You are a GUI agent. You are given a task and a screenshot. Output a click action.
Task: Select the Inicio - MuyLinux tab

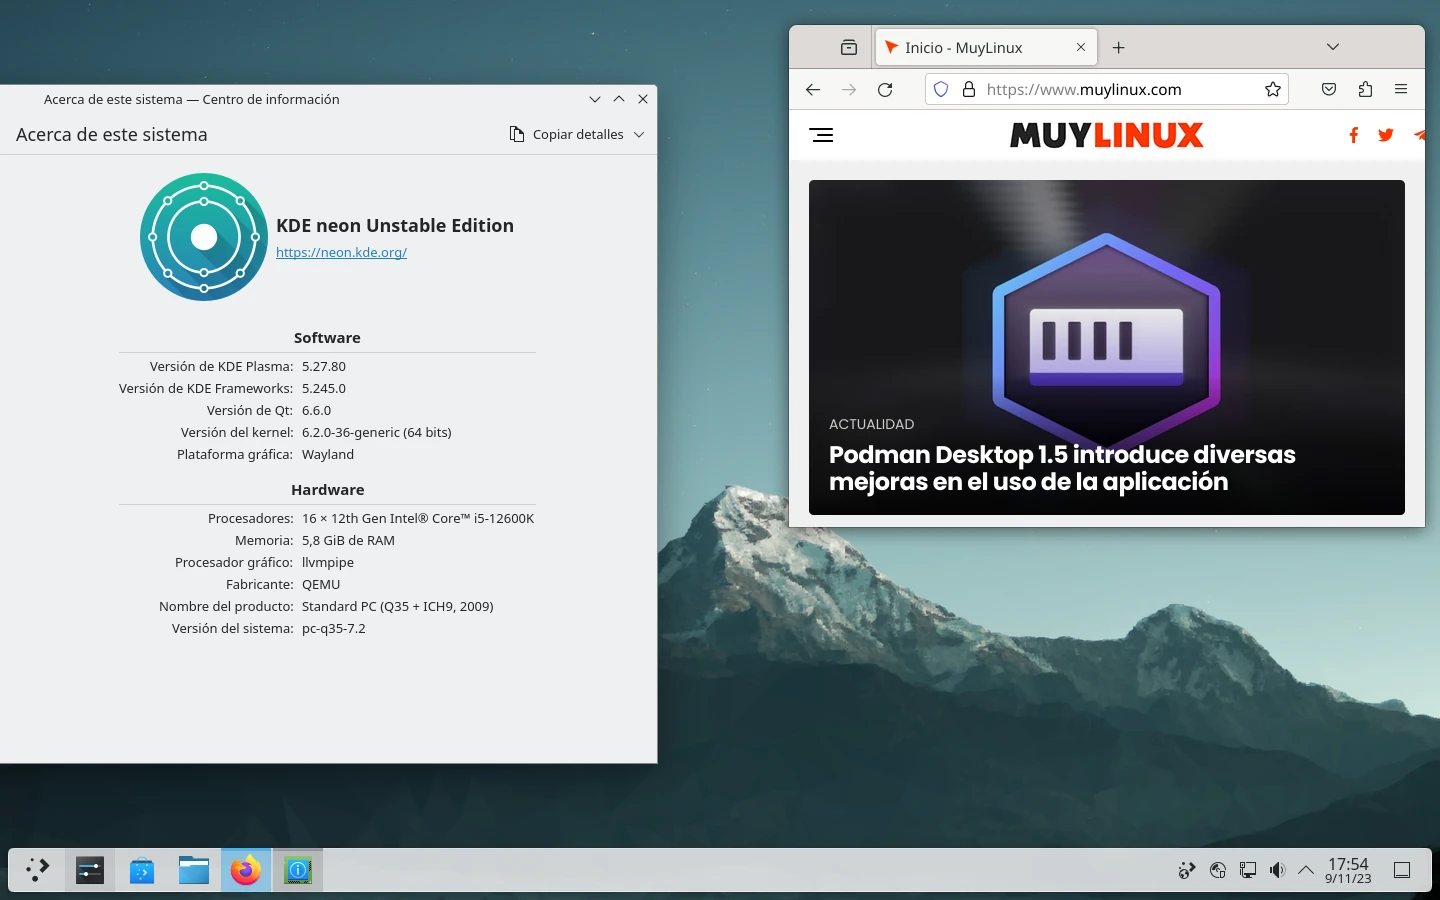point(986,47)
